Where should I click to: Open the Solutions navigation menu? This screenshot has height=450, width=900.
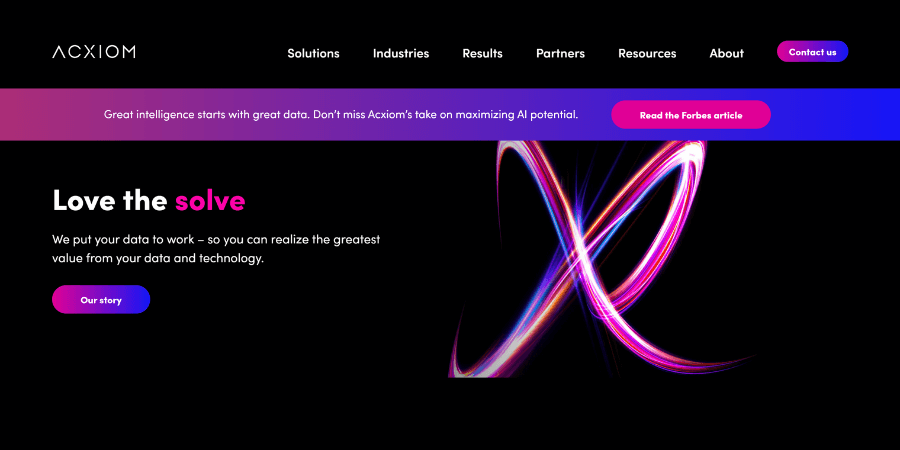pyautogui.click(x=313, y=53)
